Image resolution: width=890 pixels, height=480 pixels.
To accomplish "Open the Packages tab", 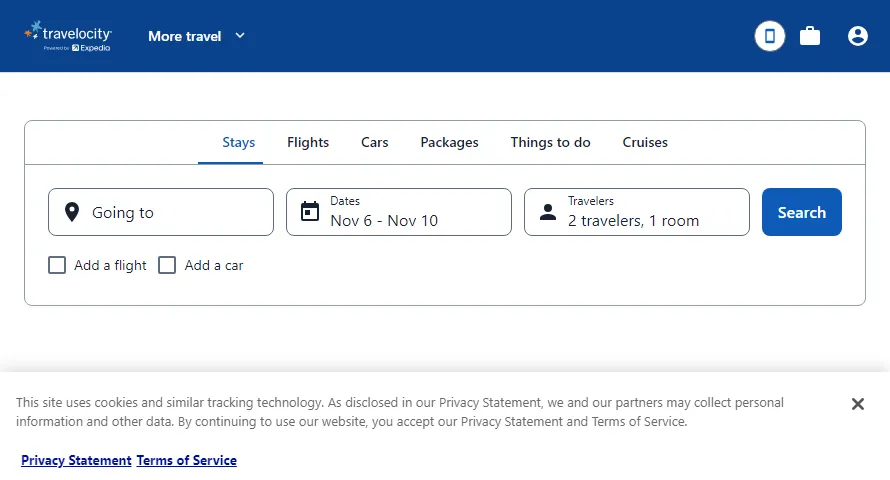I will [x=449, y=142].
